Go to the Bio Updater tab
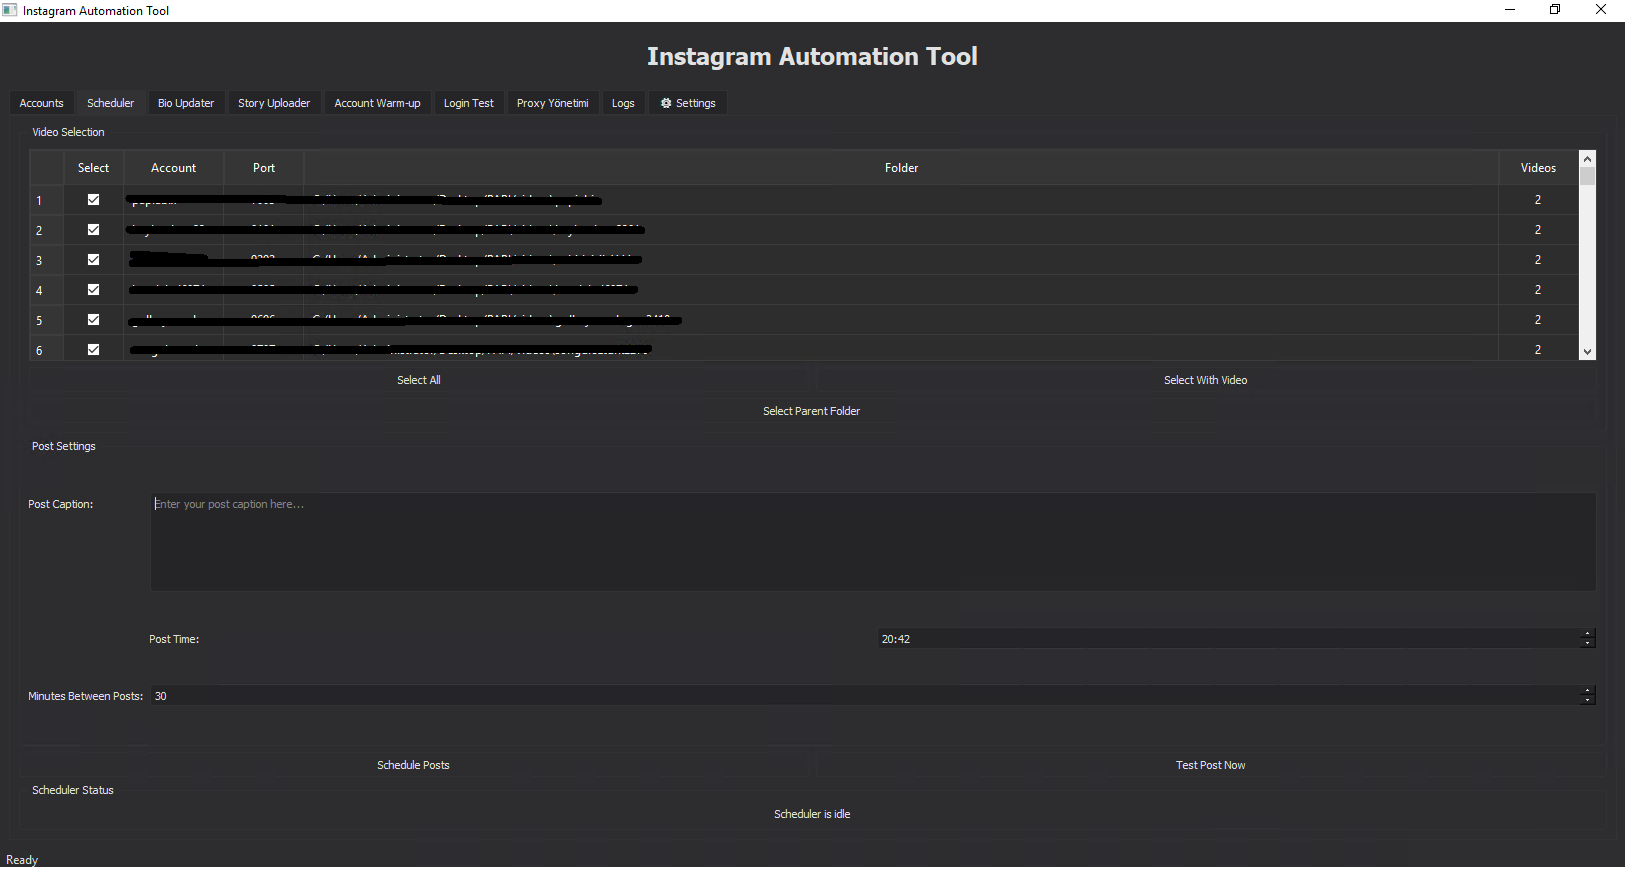1625x870 pixels. (186, 103)
